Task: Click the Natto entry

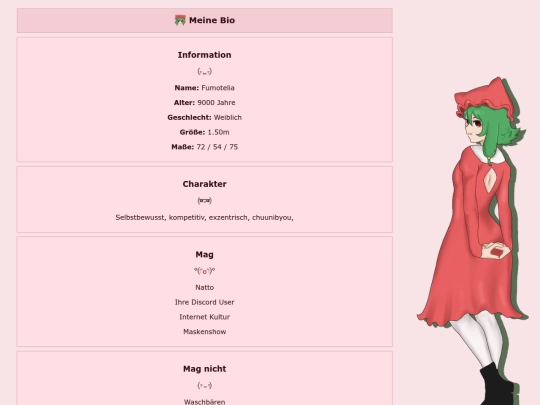Action: point(205,288)
